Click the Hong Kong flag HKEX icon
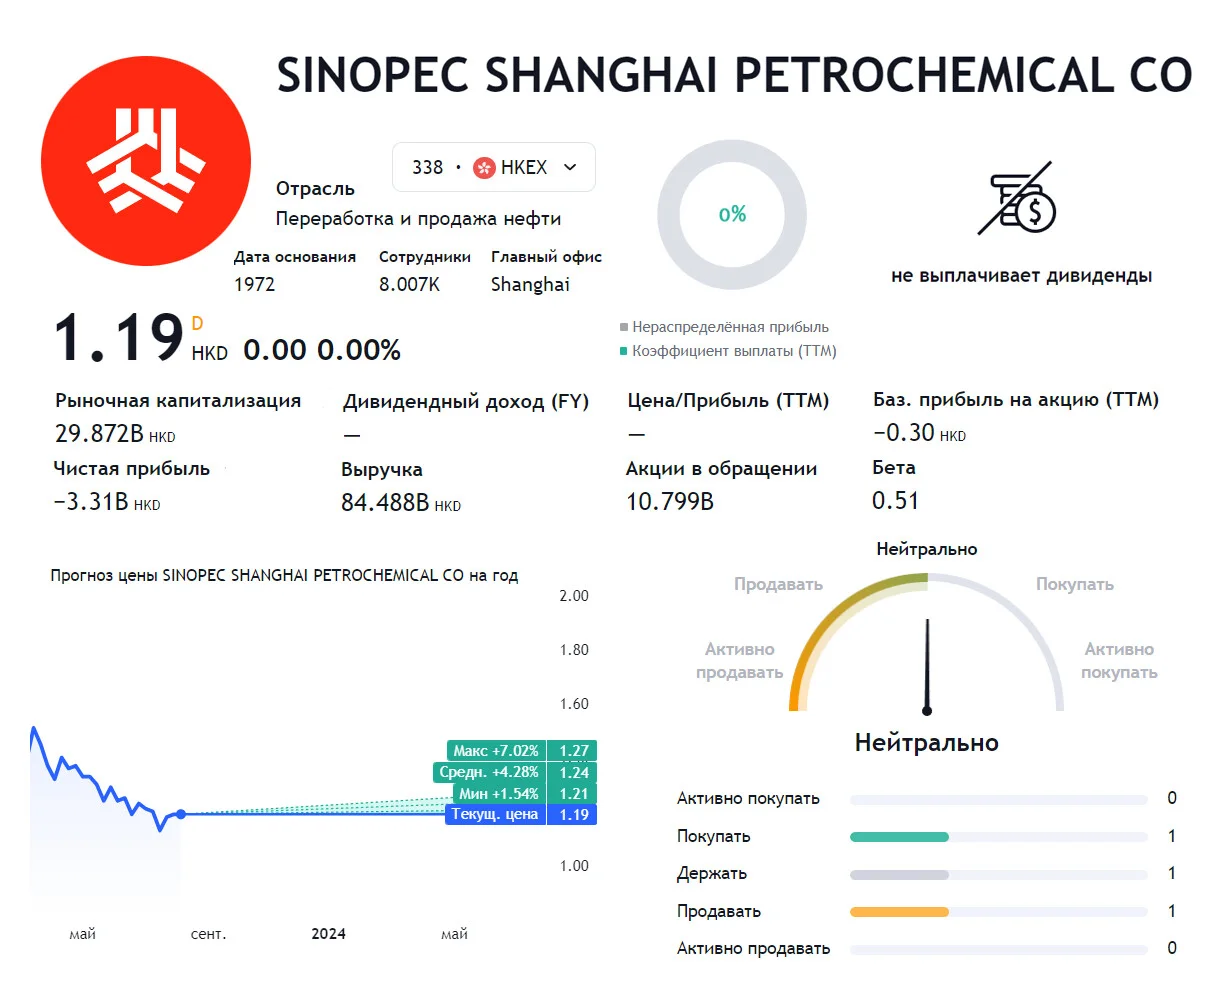Screen dimensions: 1230x987 pos(484,168)
